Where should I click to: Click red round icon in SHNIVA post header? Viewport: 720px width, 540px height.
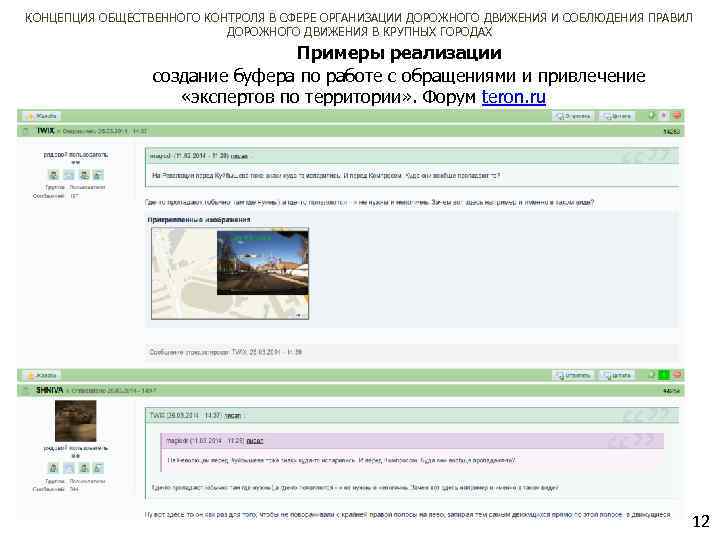tap(677, 375)
